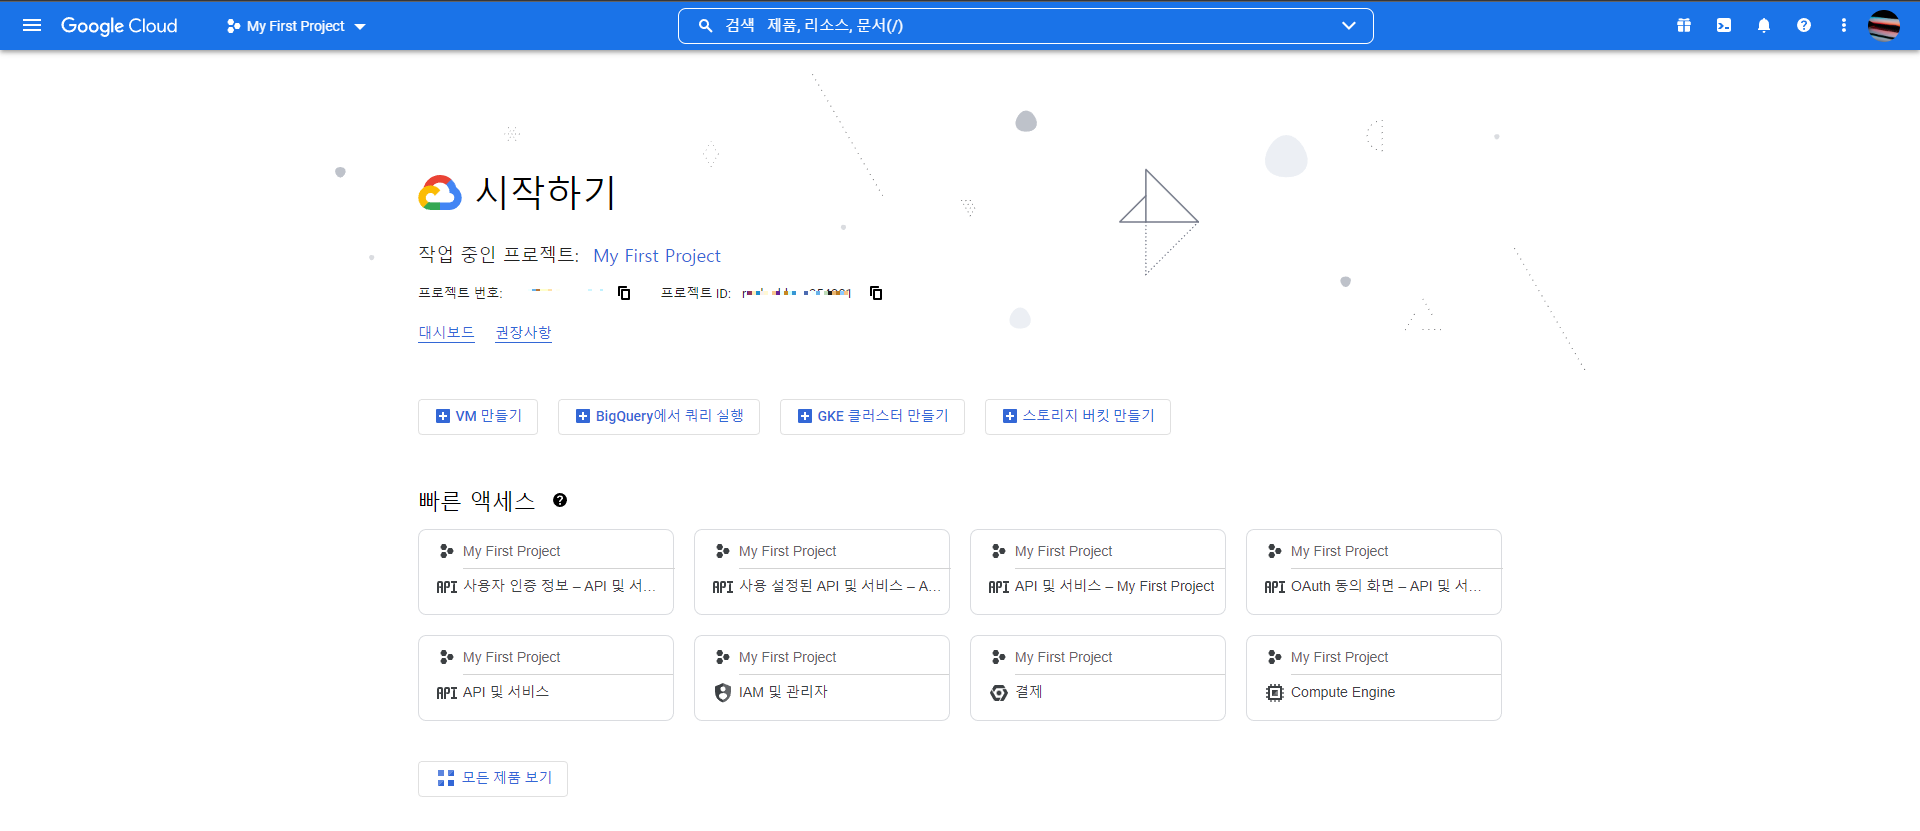Open the 결제 billing card
The width and height of the screenshot is (1920, 831).
(1098, 678)
